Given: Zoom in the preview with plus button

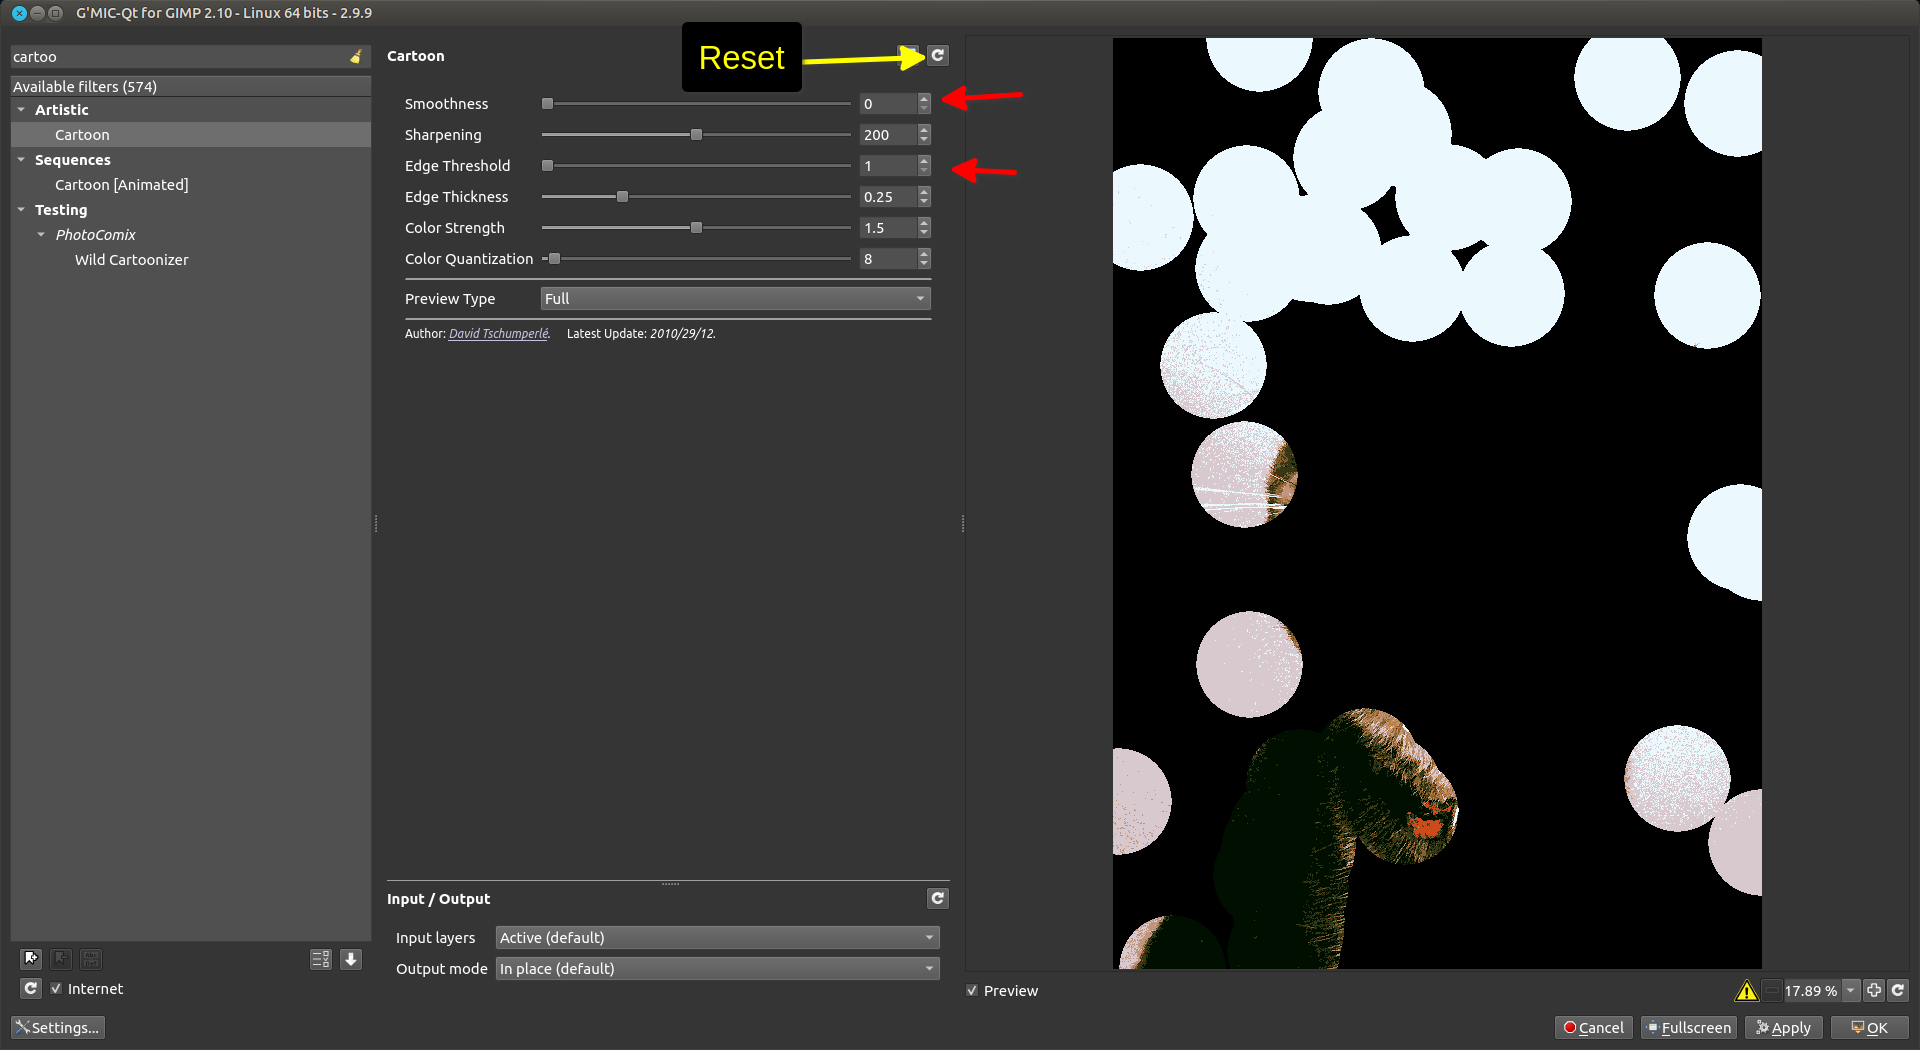Looking at the screenshot, I should (x=1874, y=990).
